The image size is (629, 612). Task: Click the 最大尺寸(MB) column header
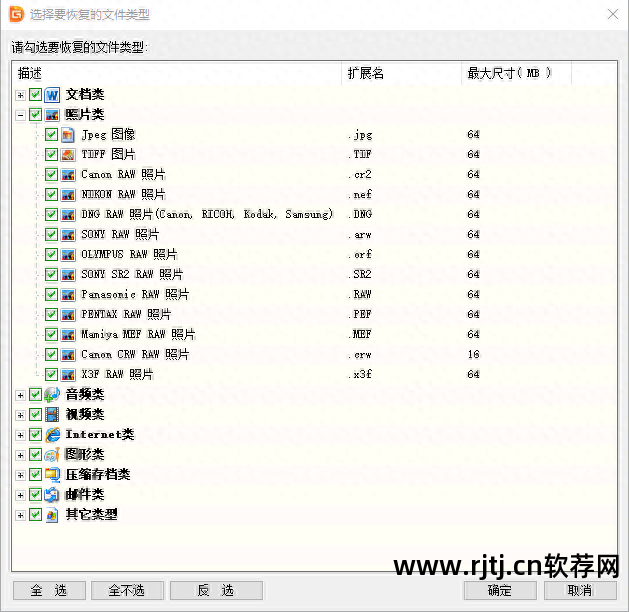pyautogui.click(x=516, y=73)
